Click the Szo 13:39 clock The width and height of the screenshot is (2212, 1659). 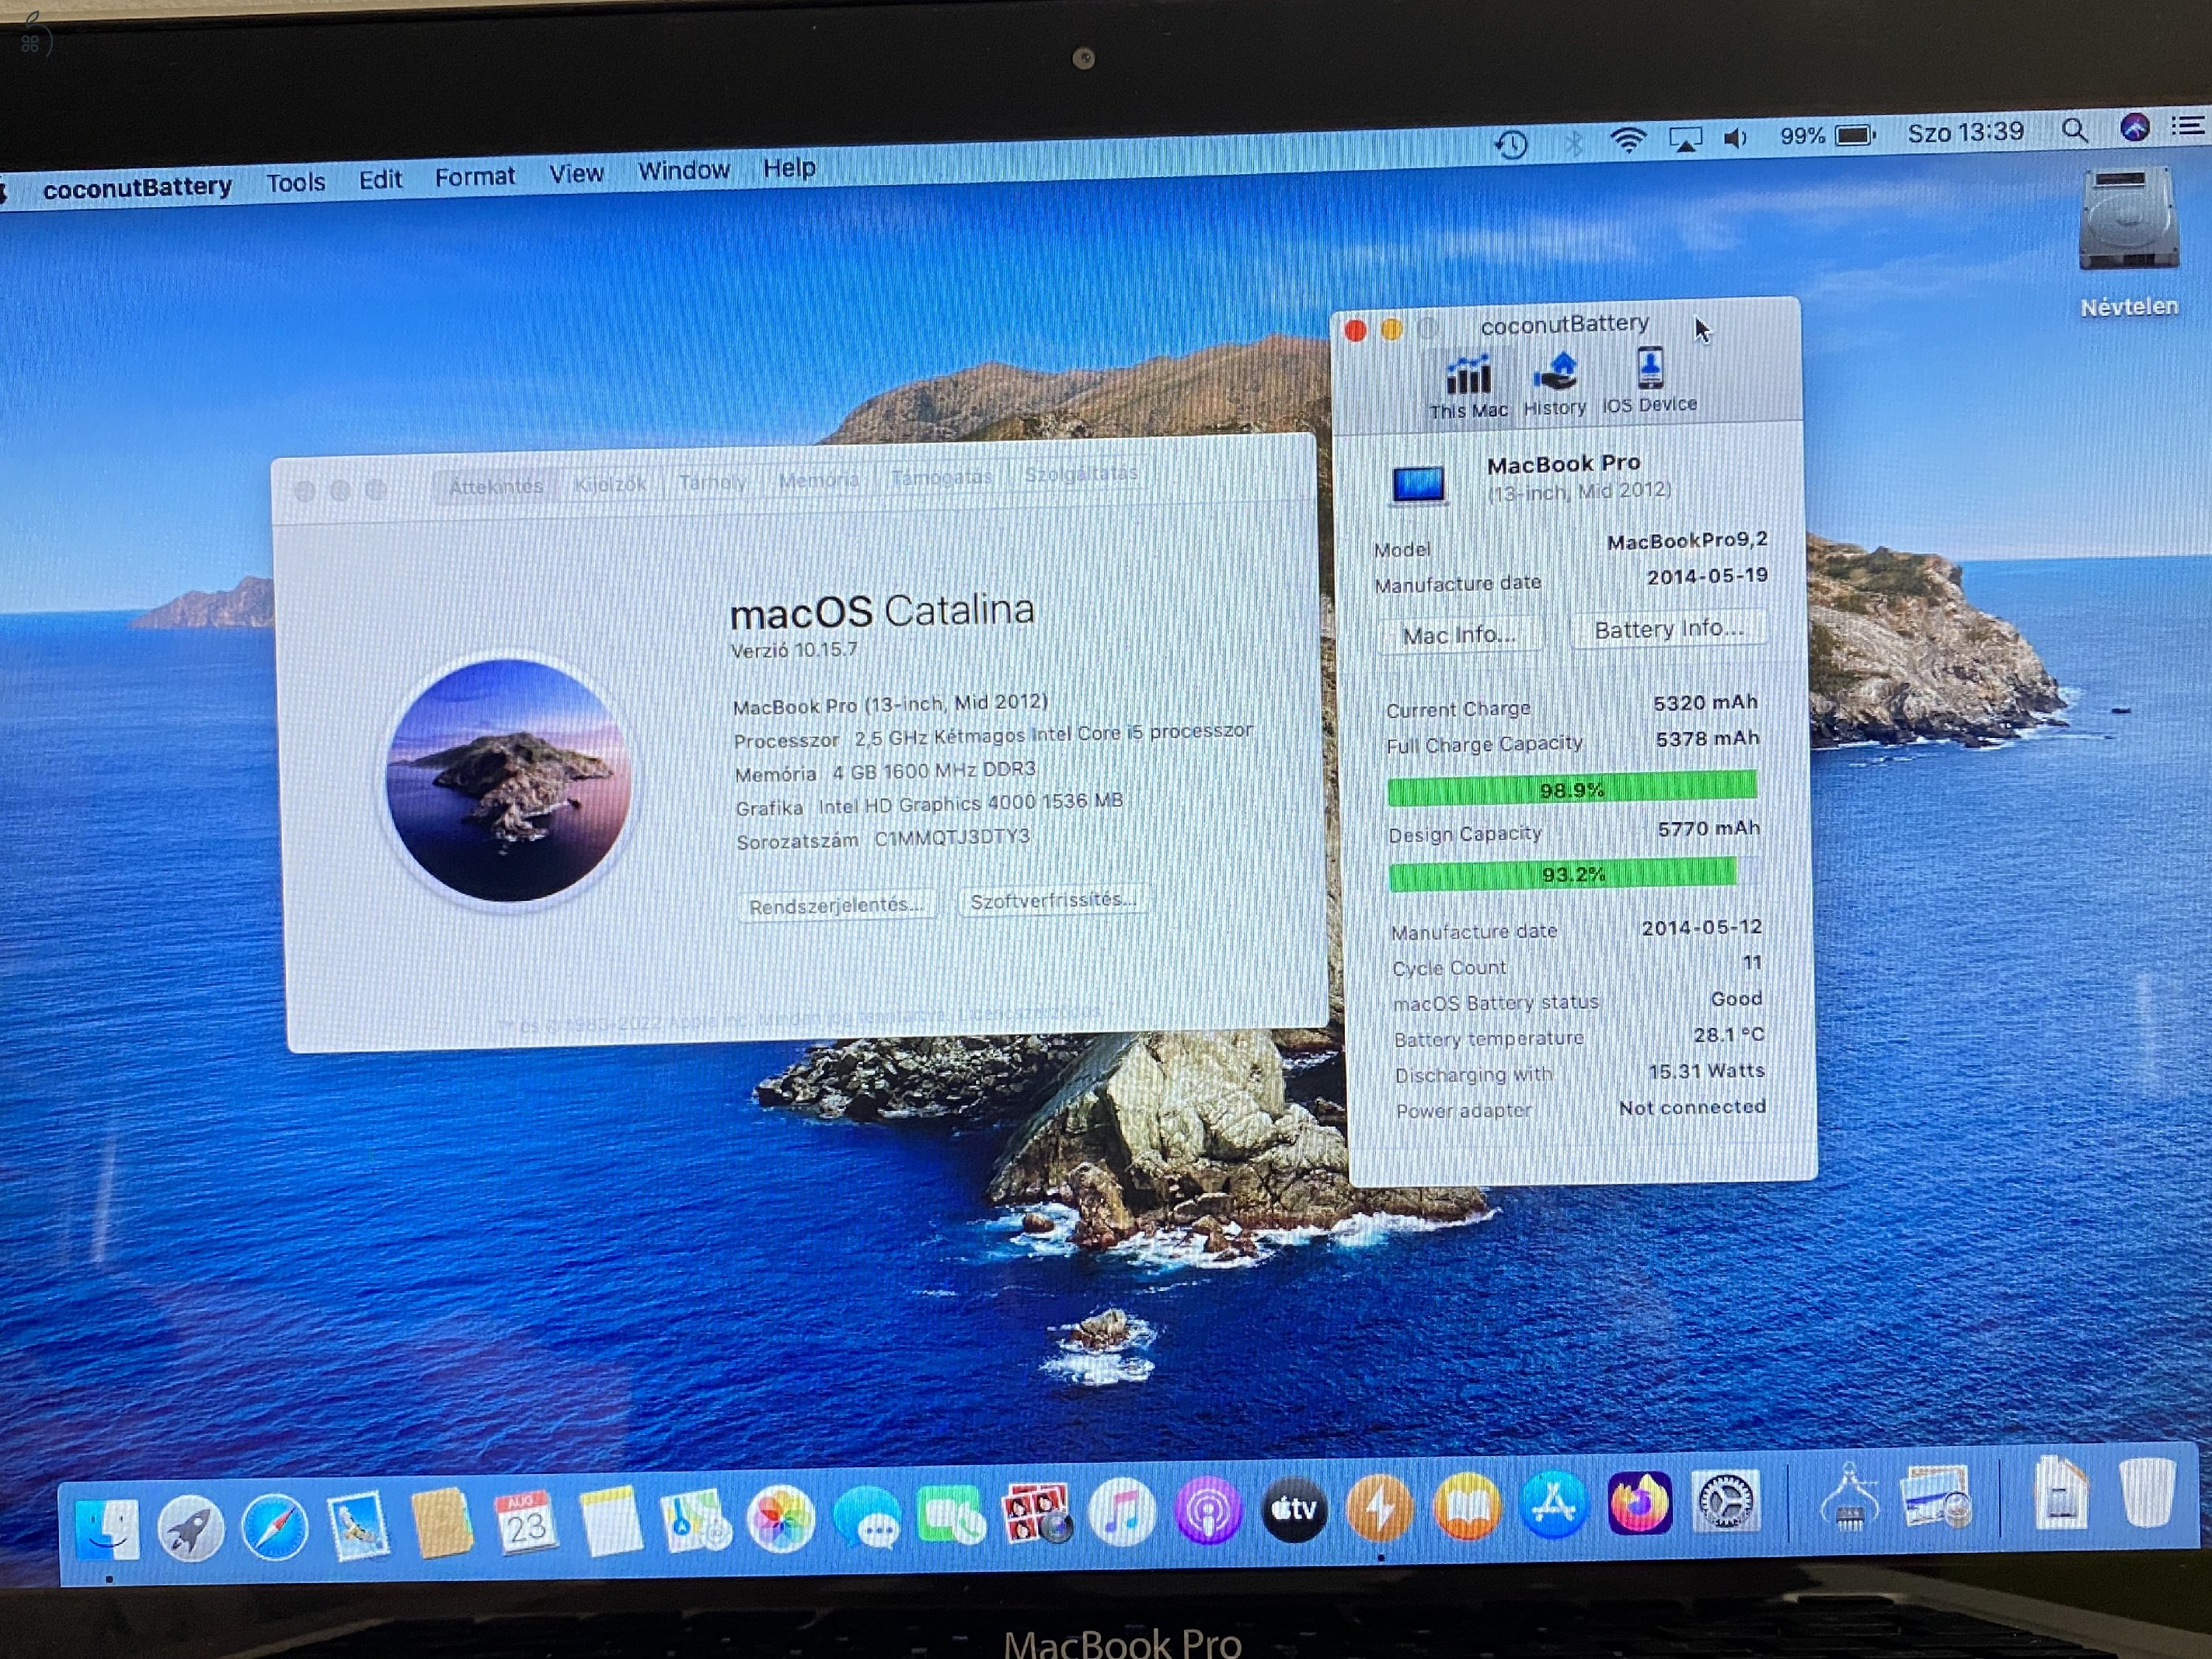pyautogui.click(x=1966, y=132)
